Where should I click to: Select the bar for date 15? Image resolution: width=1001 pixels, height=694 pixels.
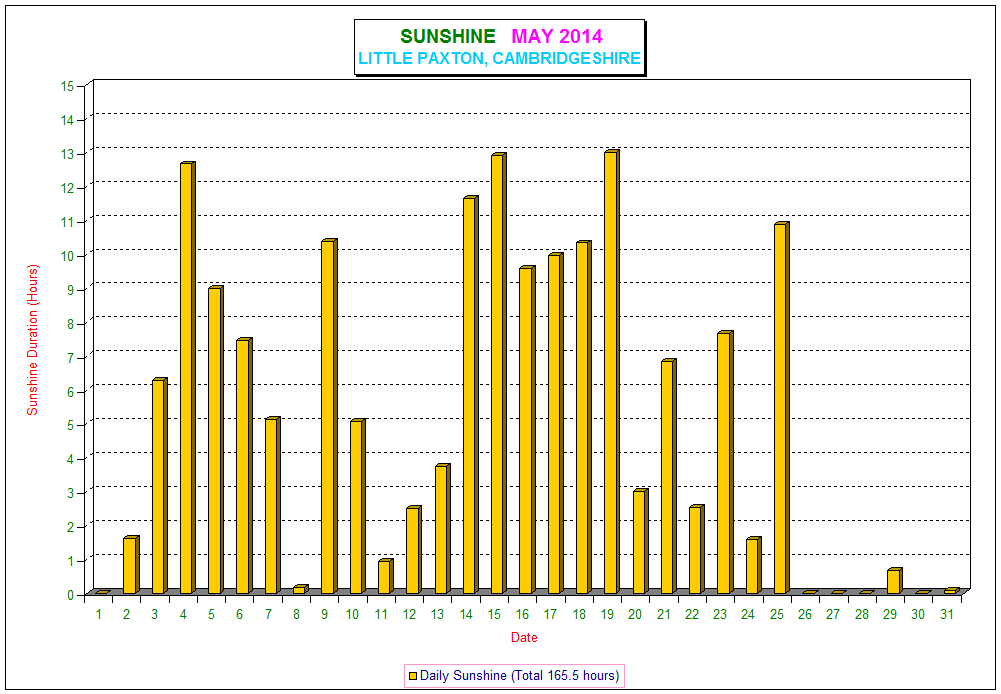click(499, 373)
